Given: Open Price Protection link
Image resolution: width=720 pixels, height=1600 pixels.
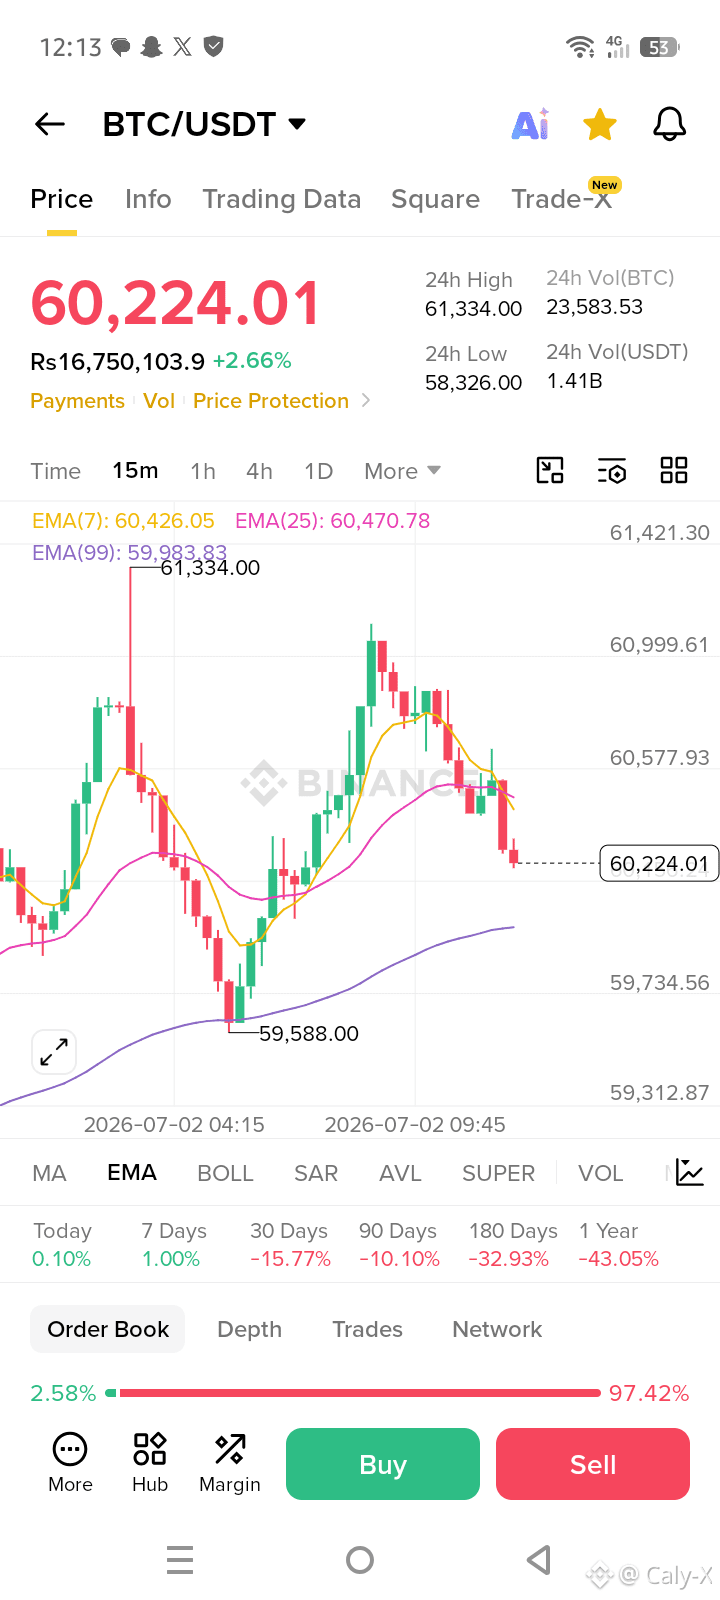Looking at the screenshot, I should (271, 401).
